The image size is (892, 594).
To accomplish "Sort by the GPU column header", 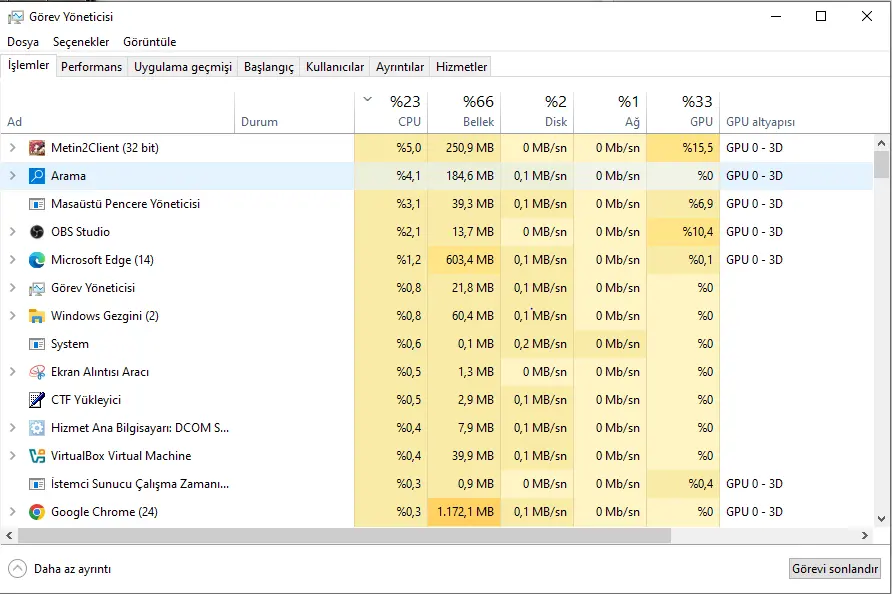I will click(x=683, y=112).
